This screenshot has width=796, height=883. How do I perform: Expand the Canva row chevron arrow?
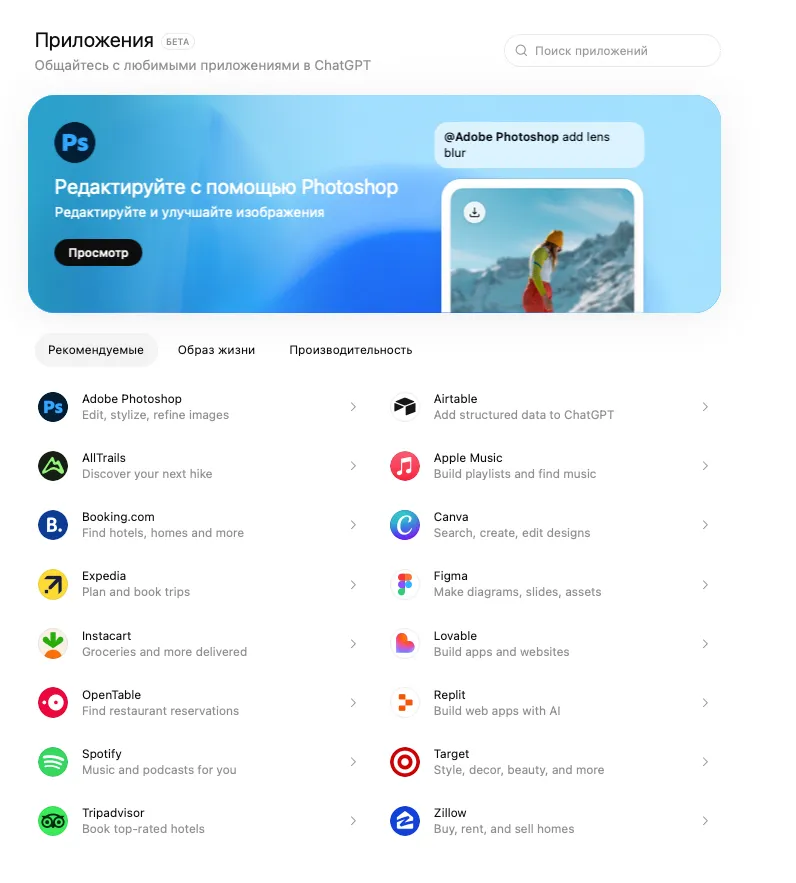click(x=705, y=525)
